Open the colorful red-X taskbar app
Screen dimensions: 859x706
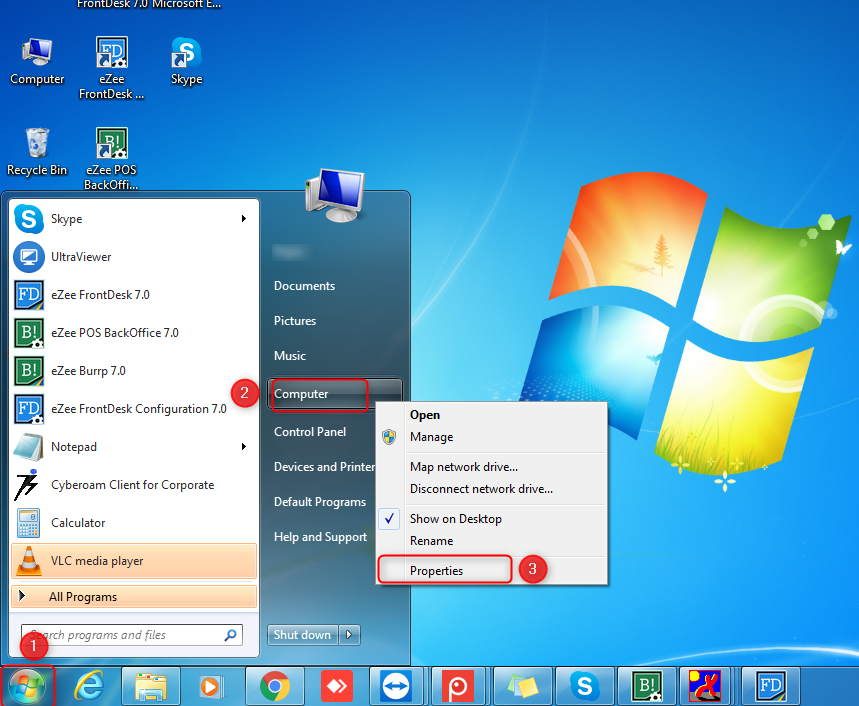(x=705, y=686)
